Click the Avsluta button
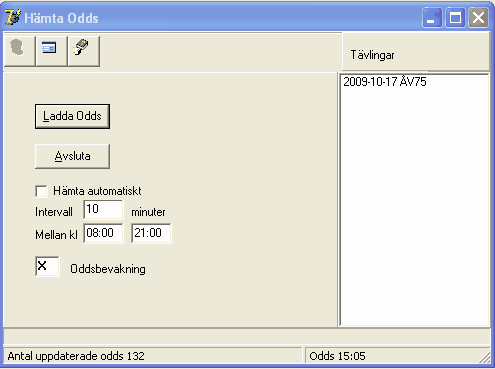Screen dimensions: 495x369 point(72,156)
